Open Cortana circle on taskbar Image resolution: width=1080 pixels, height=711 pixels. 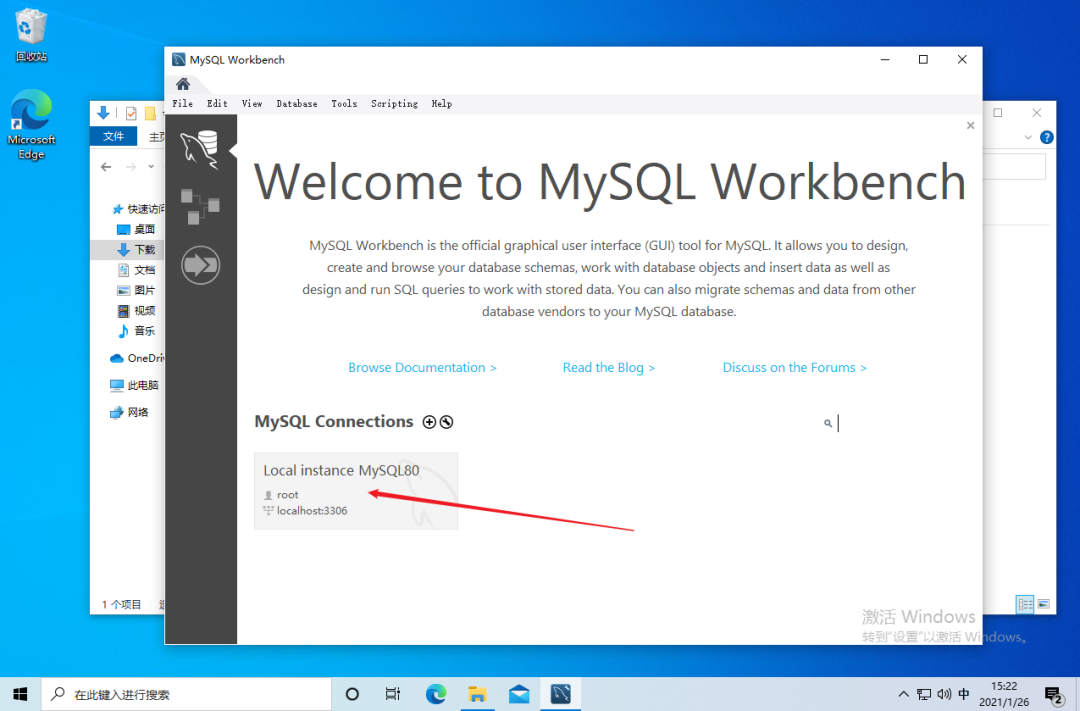click(x=352, y=694)
